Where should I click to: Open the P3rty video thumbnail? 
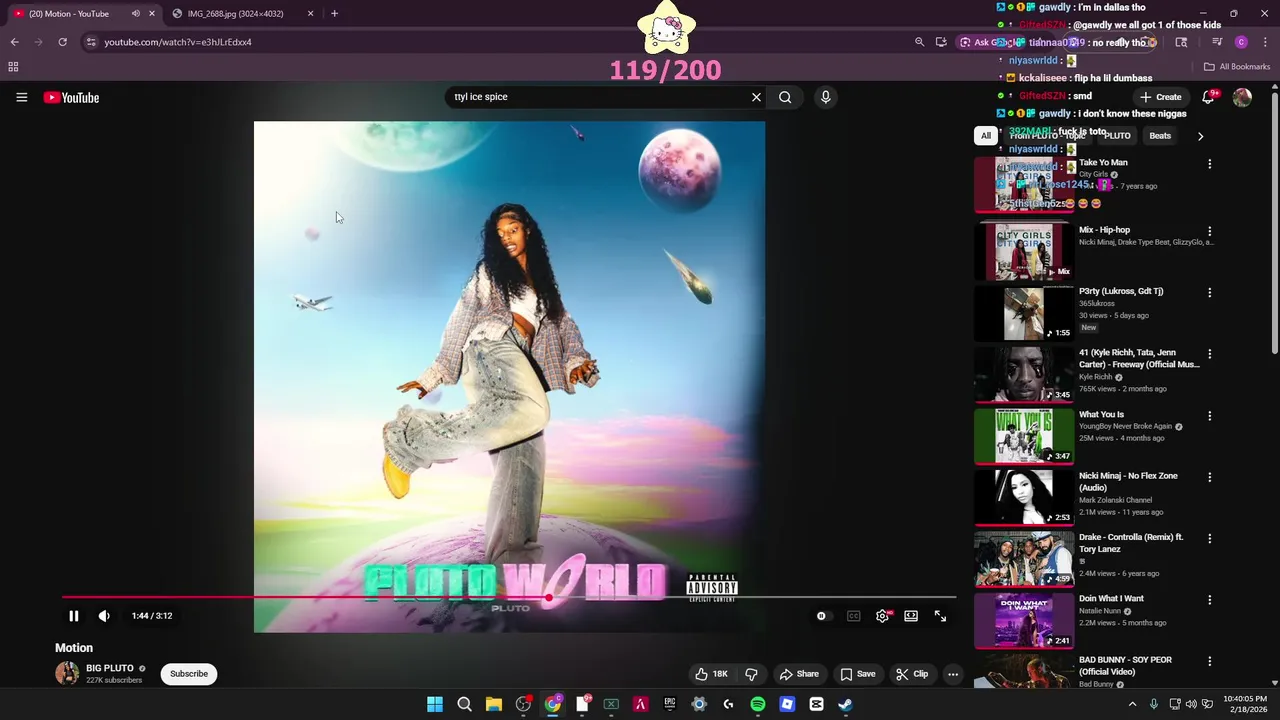point(1024,312)
